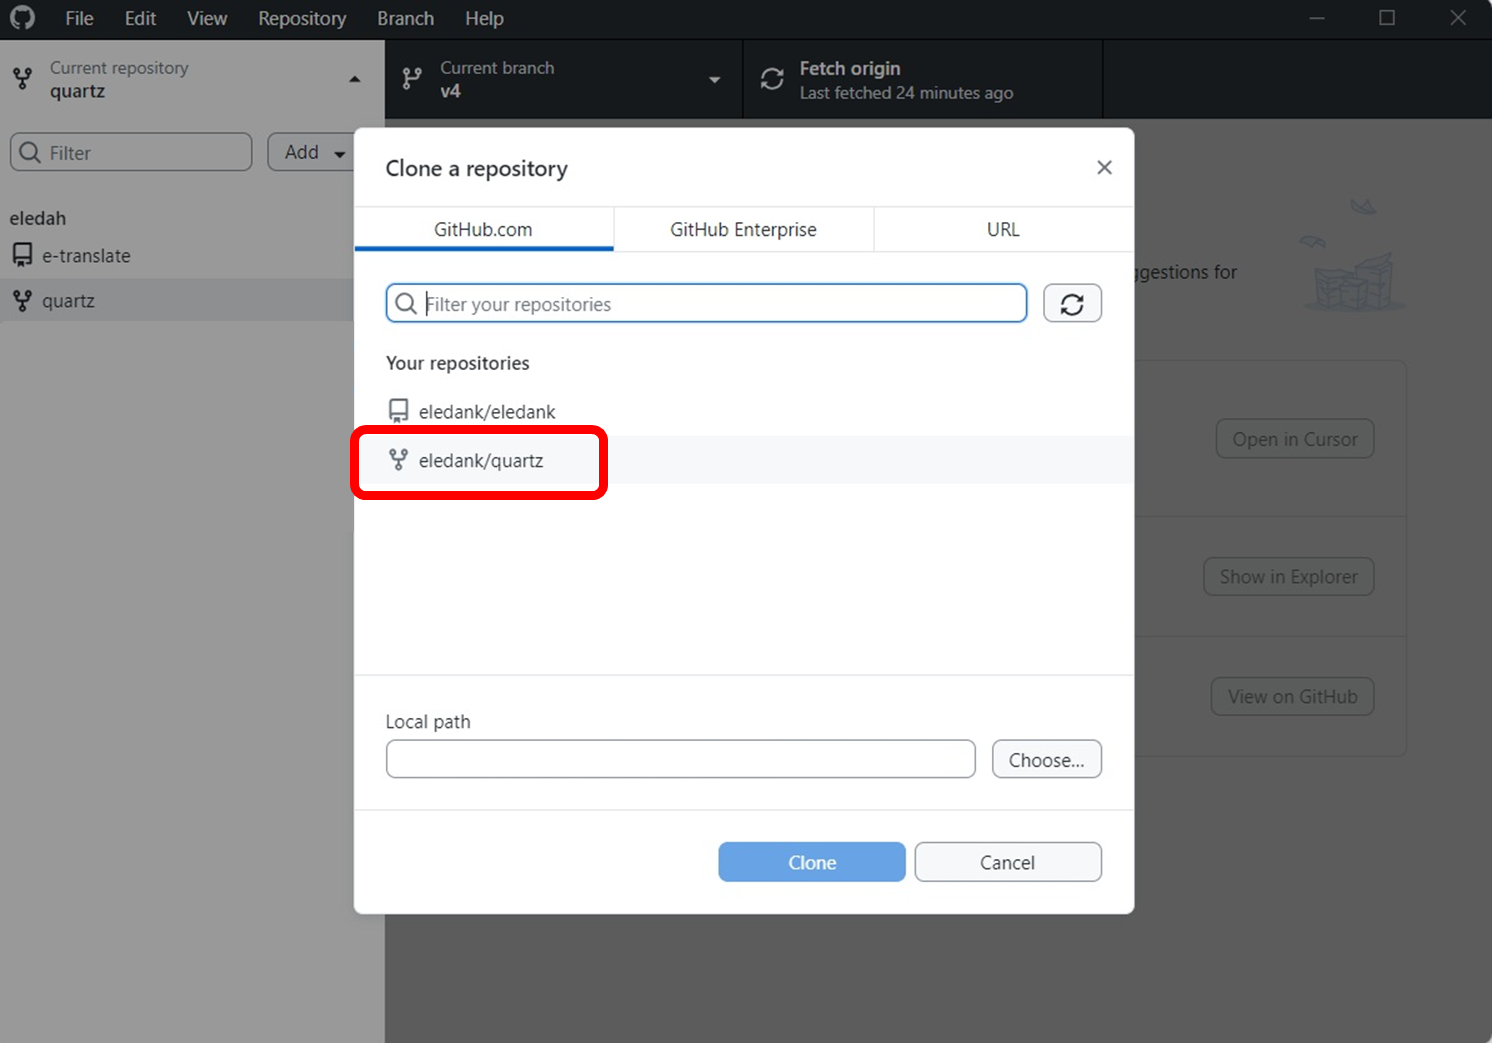
Task: Click the branch icon beside Current branch
Action: 411,79
